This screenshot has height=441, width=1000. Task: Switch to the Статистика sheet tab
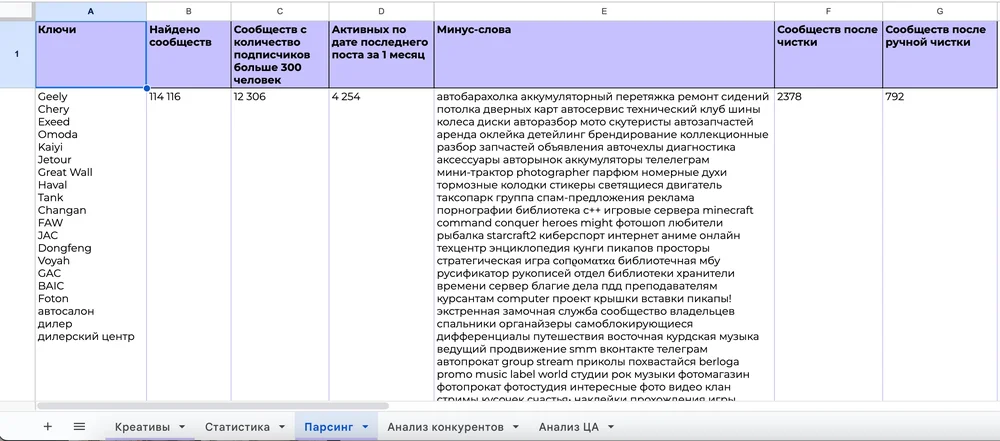pyautogui.click(x=237, y=427)
